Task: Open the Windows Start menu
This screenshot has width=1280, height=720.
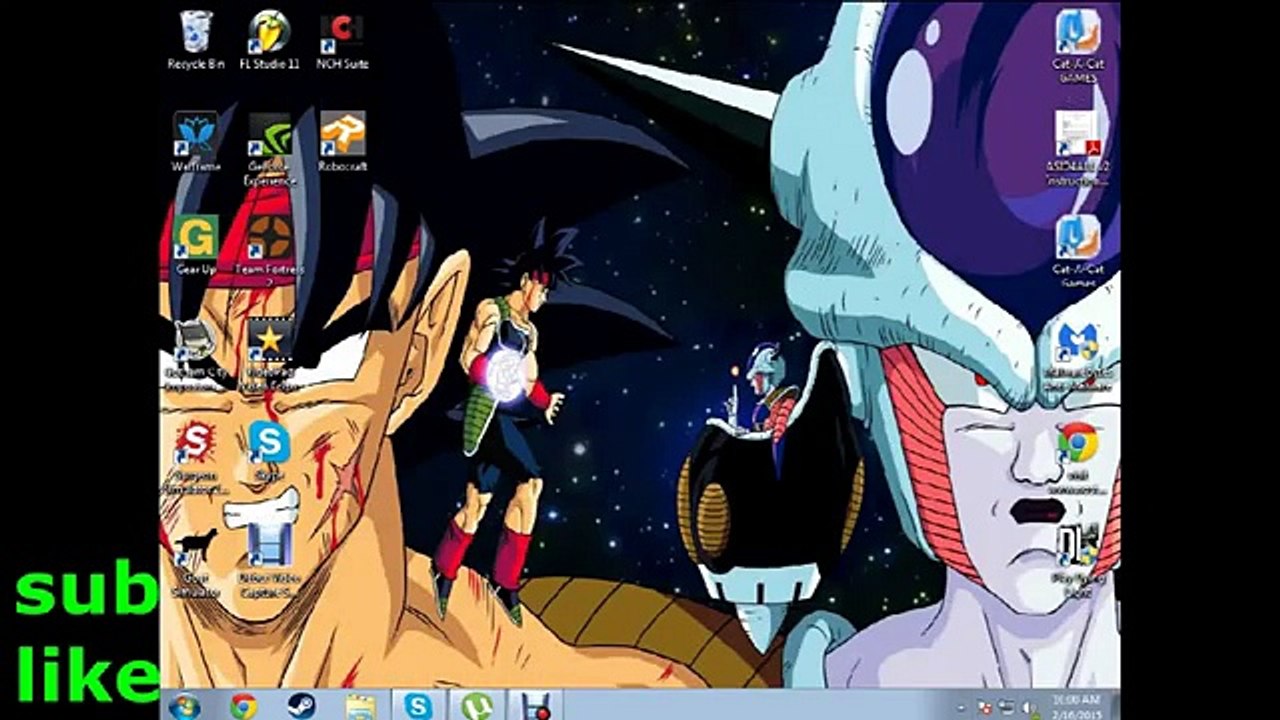Action: click(x=185, y=705)
